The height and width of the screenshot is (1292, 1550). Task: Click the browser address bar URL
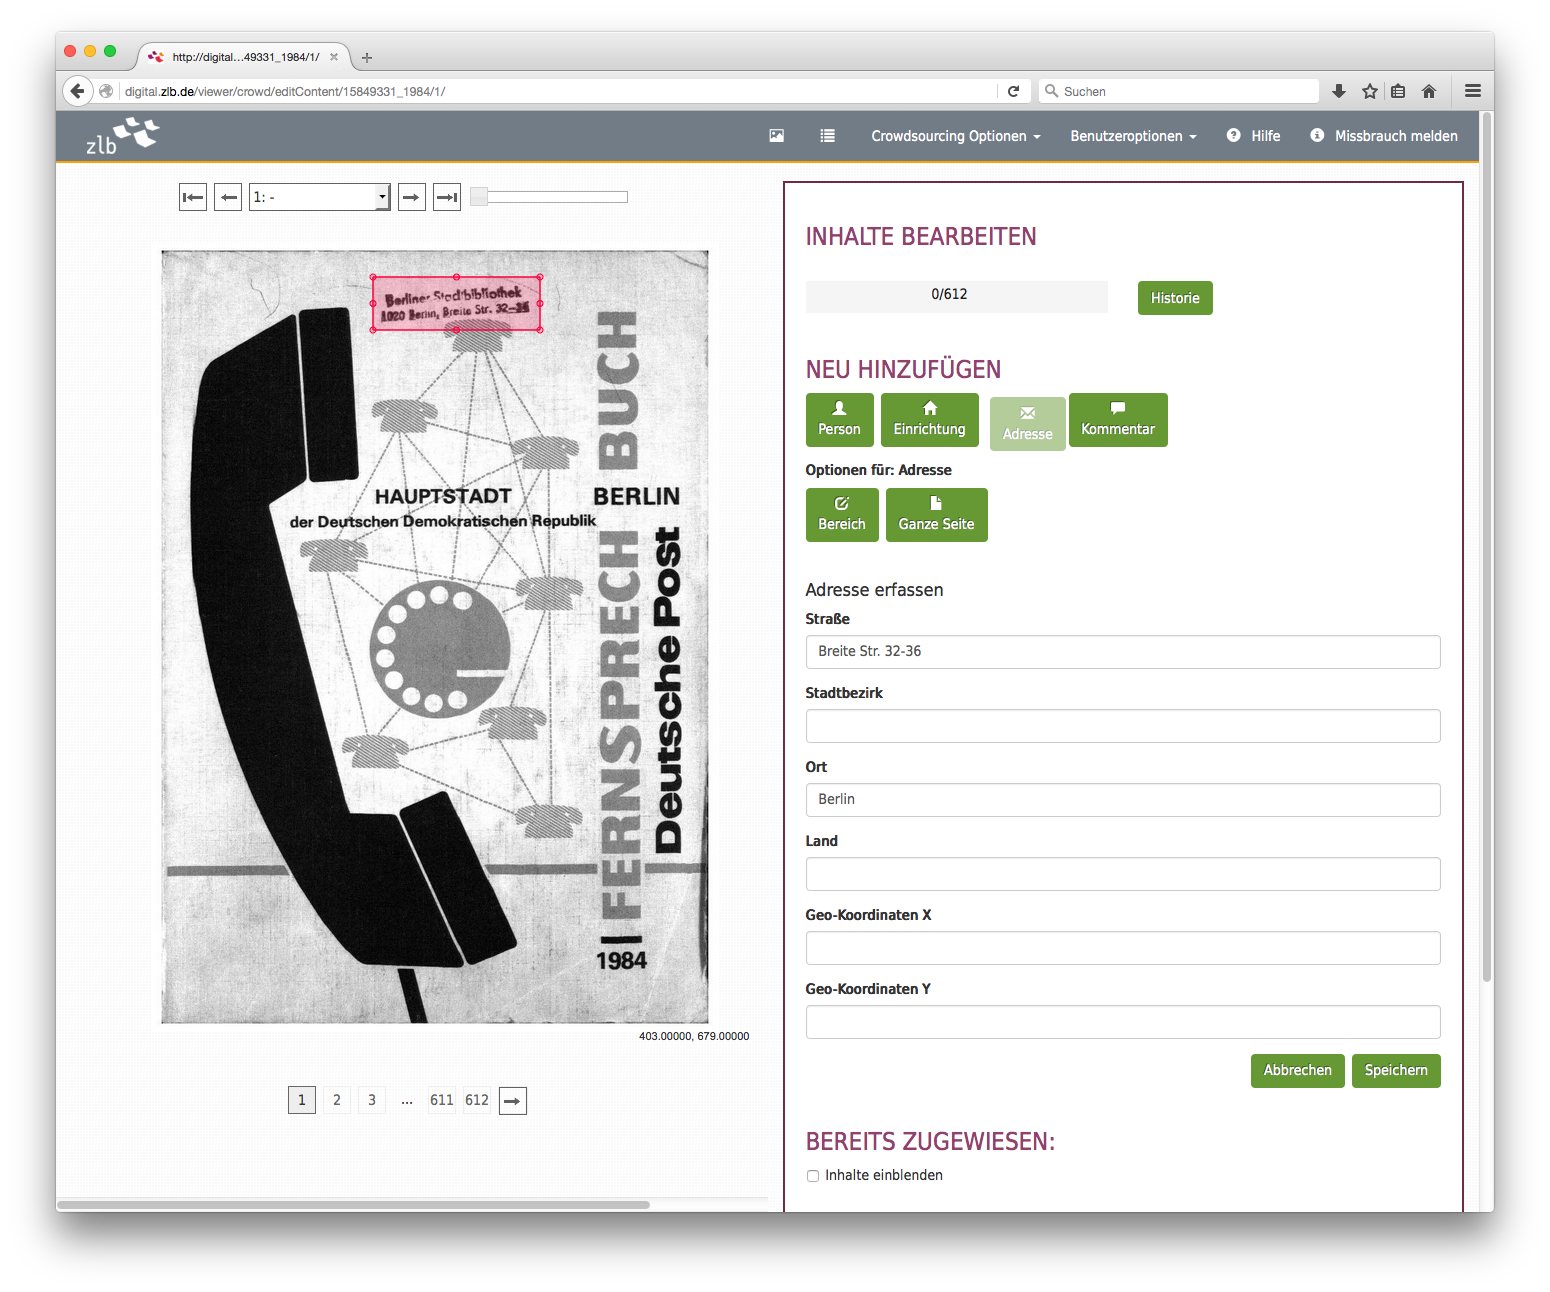[285, 91]
